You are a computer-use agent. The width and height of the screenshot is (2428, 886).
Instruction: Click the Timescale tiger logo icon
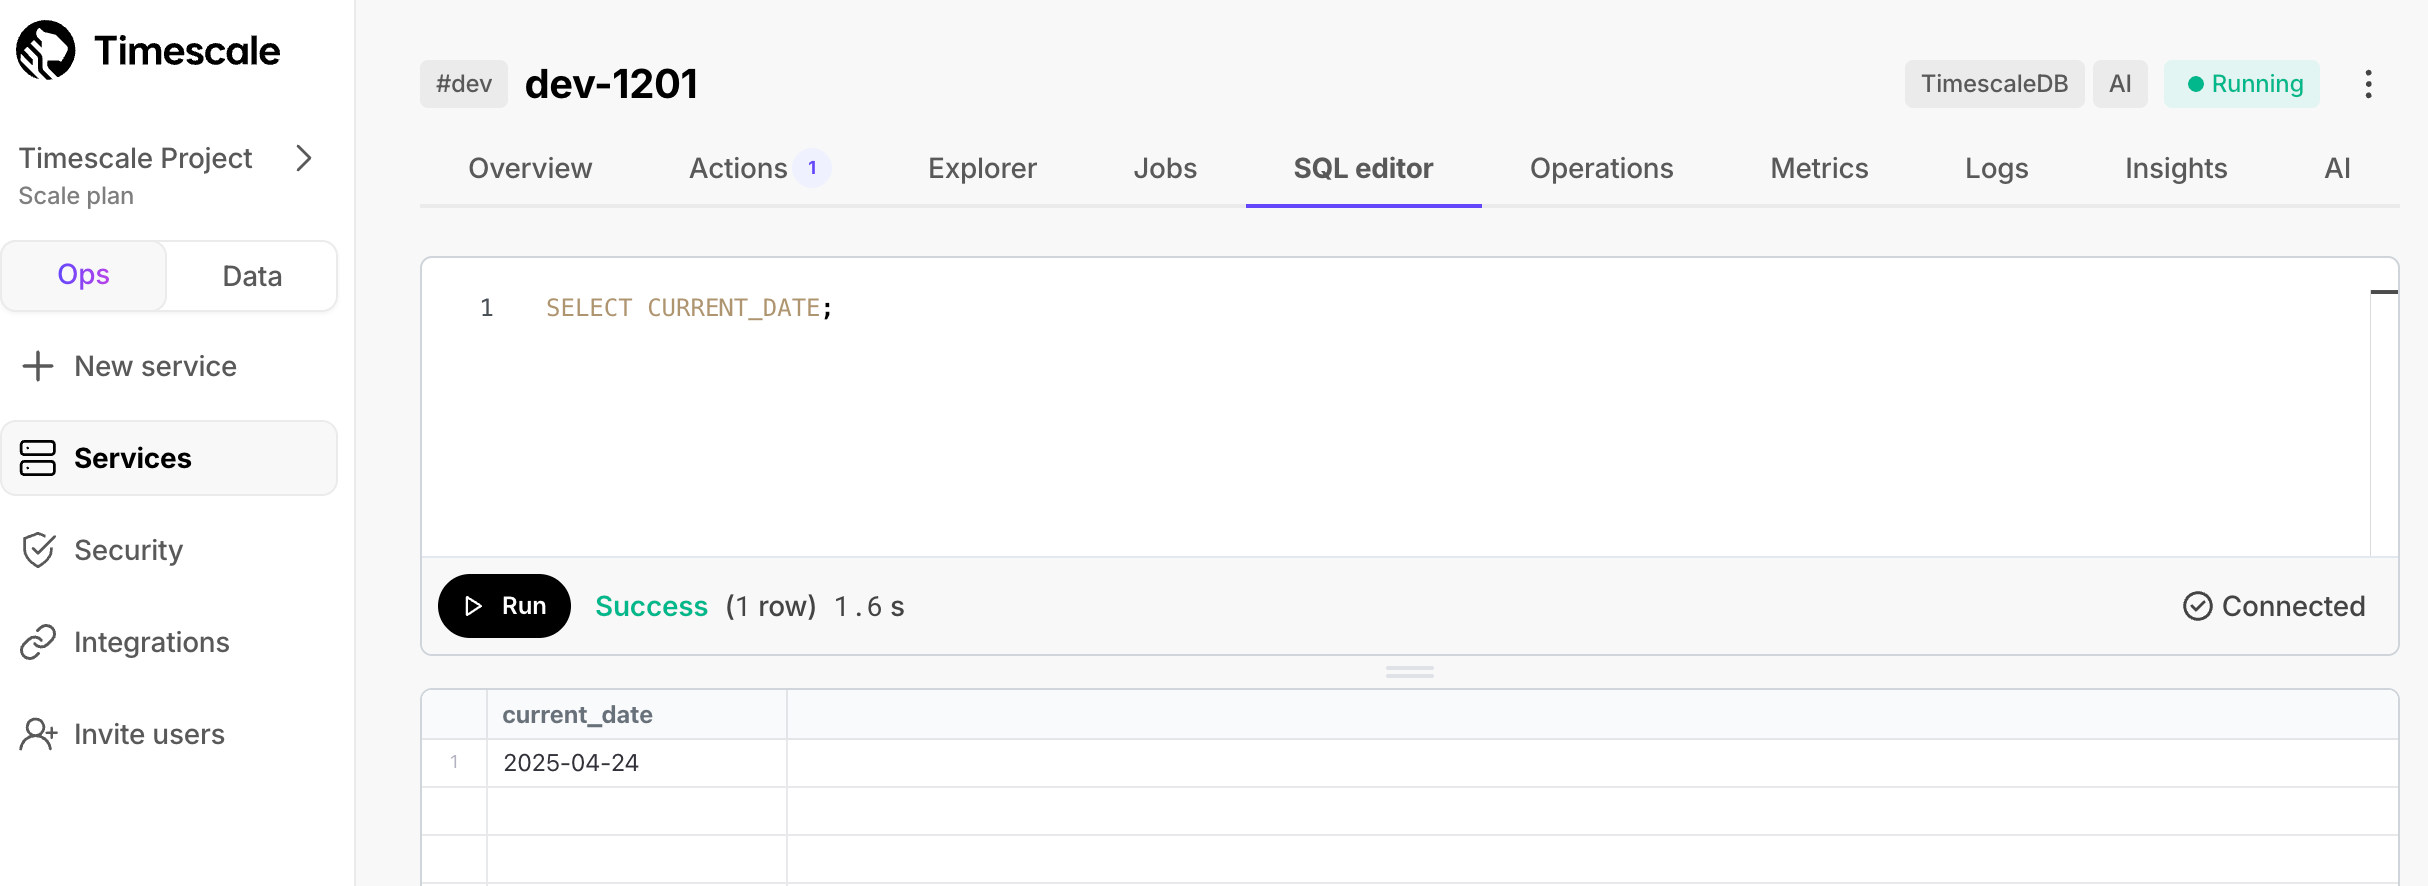[x=46, y=50]
